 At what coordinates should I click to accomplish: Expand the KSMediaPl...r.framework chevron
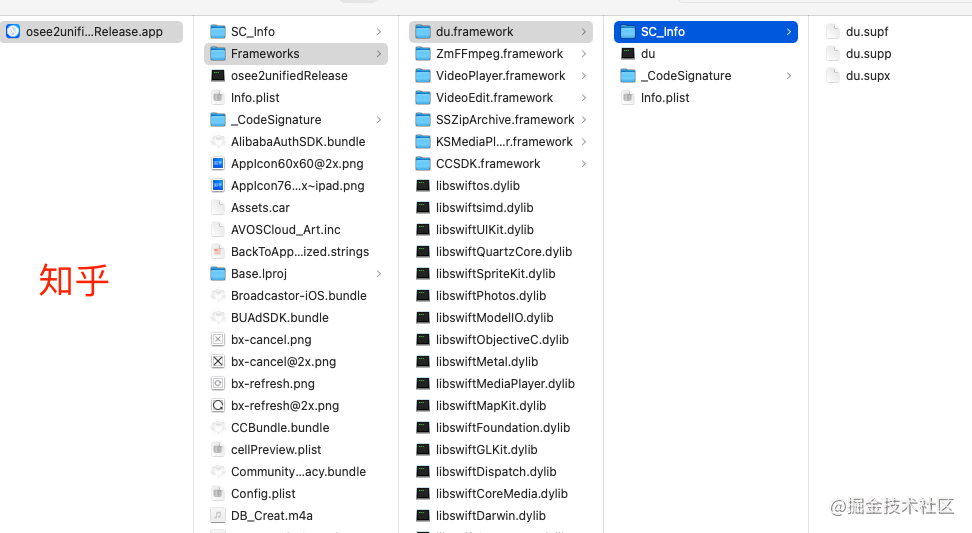pos(584,142)
